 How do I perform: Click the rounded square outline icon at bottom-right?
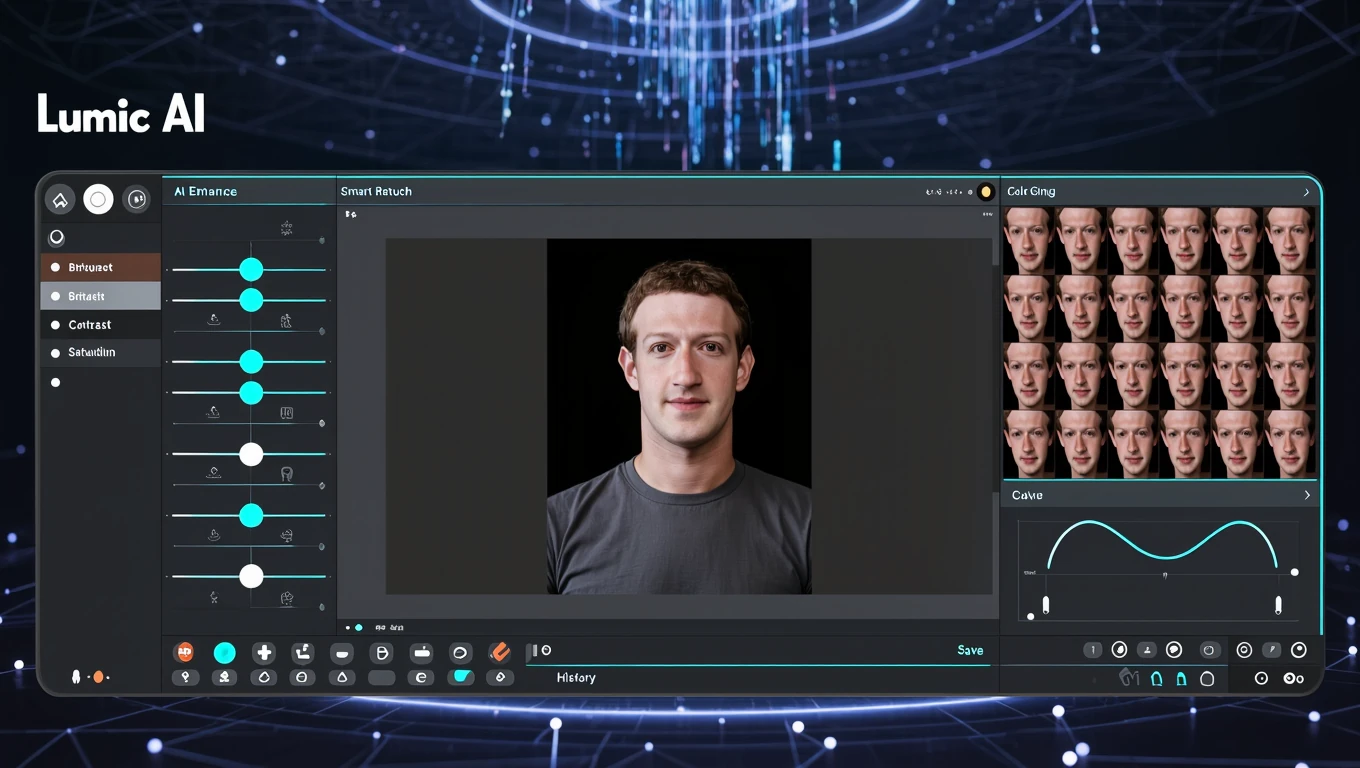pos(1207,679)
